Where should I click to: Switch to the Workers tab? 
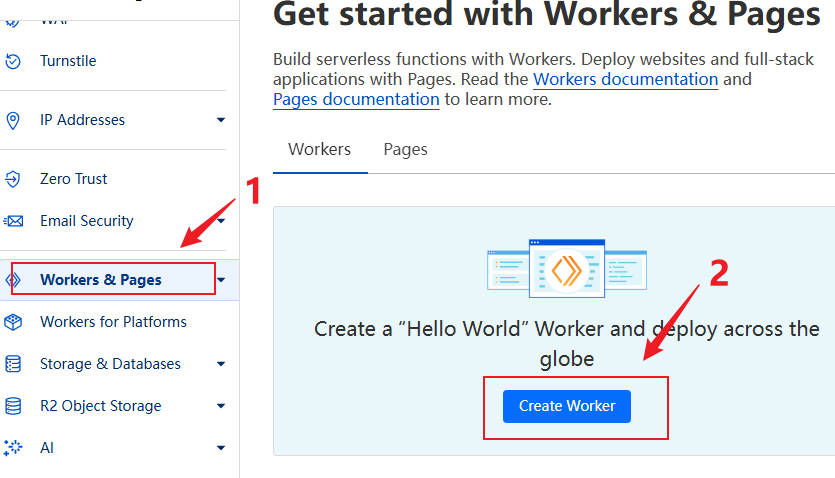coord(320,150)
